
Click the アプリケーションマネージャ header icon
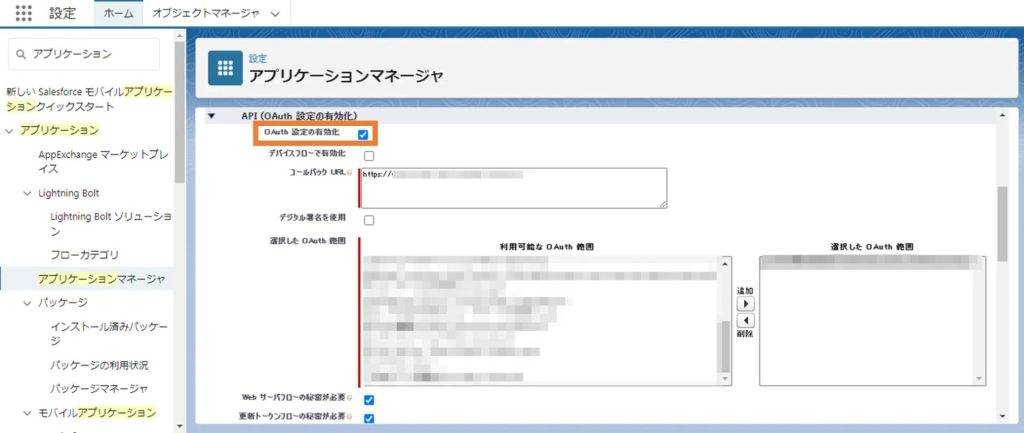tap(225, 68)
